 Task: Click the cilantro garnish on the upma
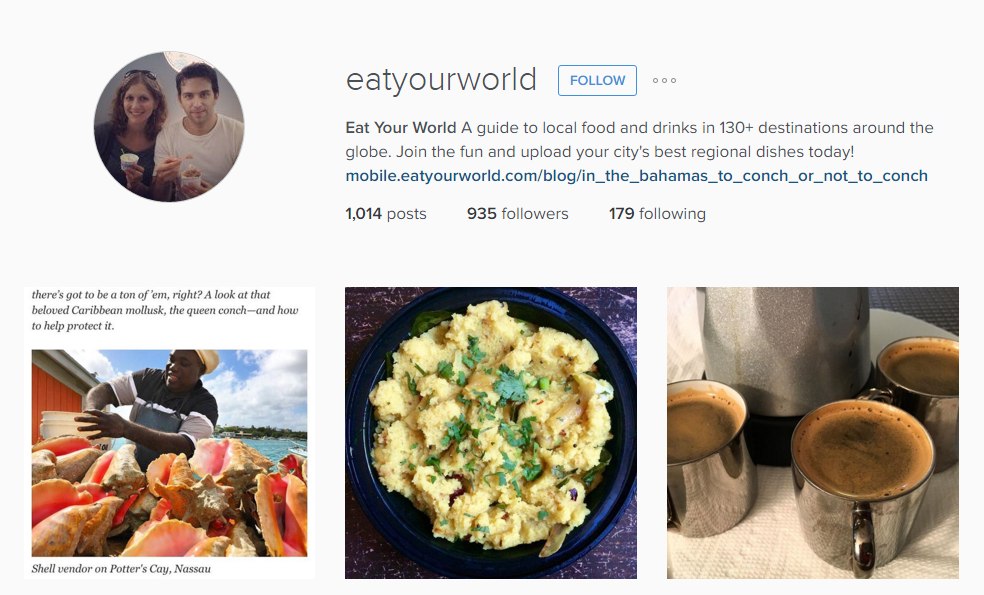[510, 385]
